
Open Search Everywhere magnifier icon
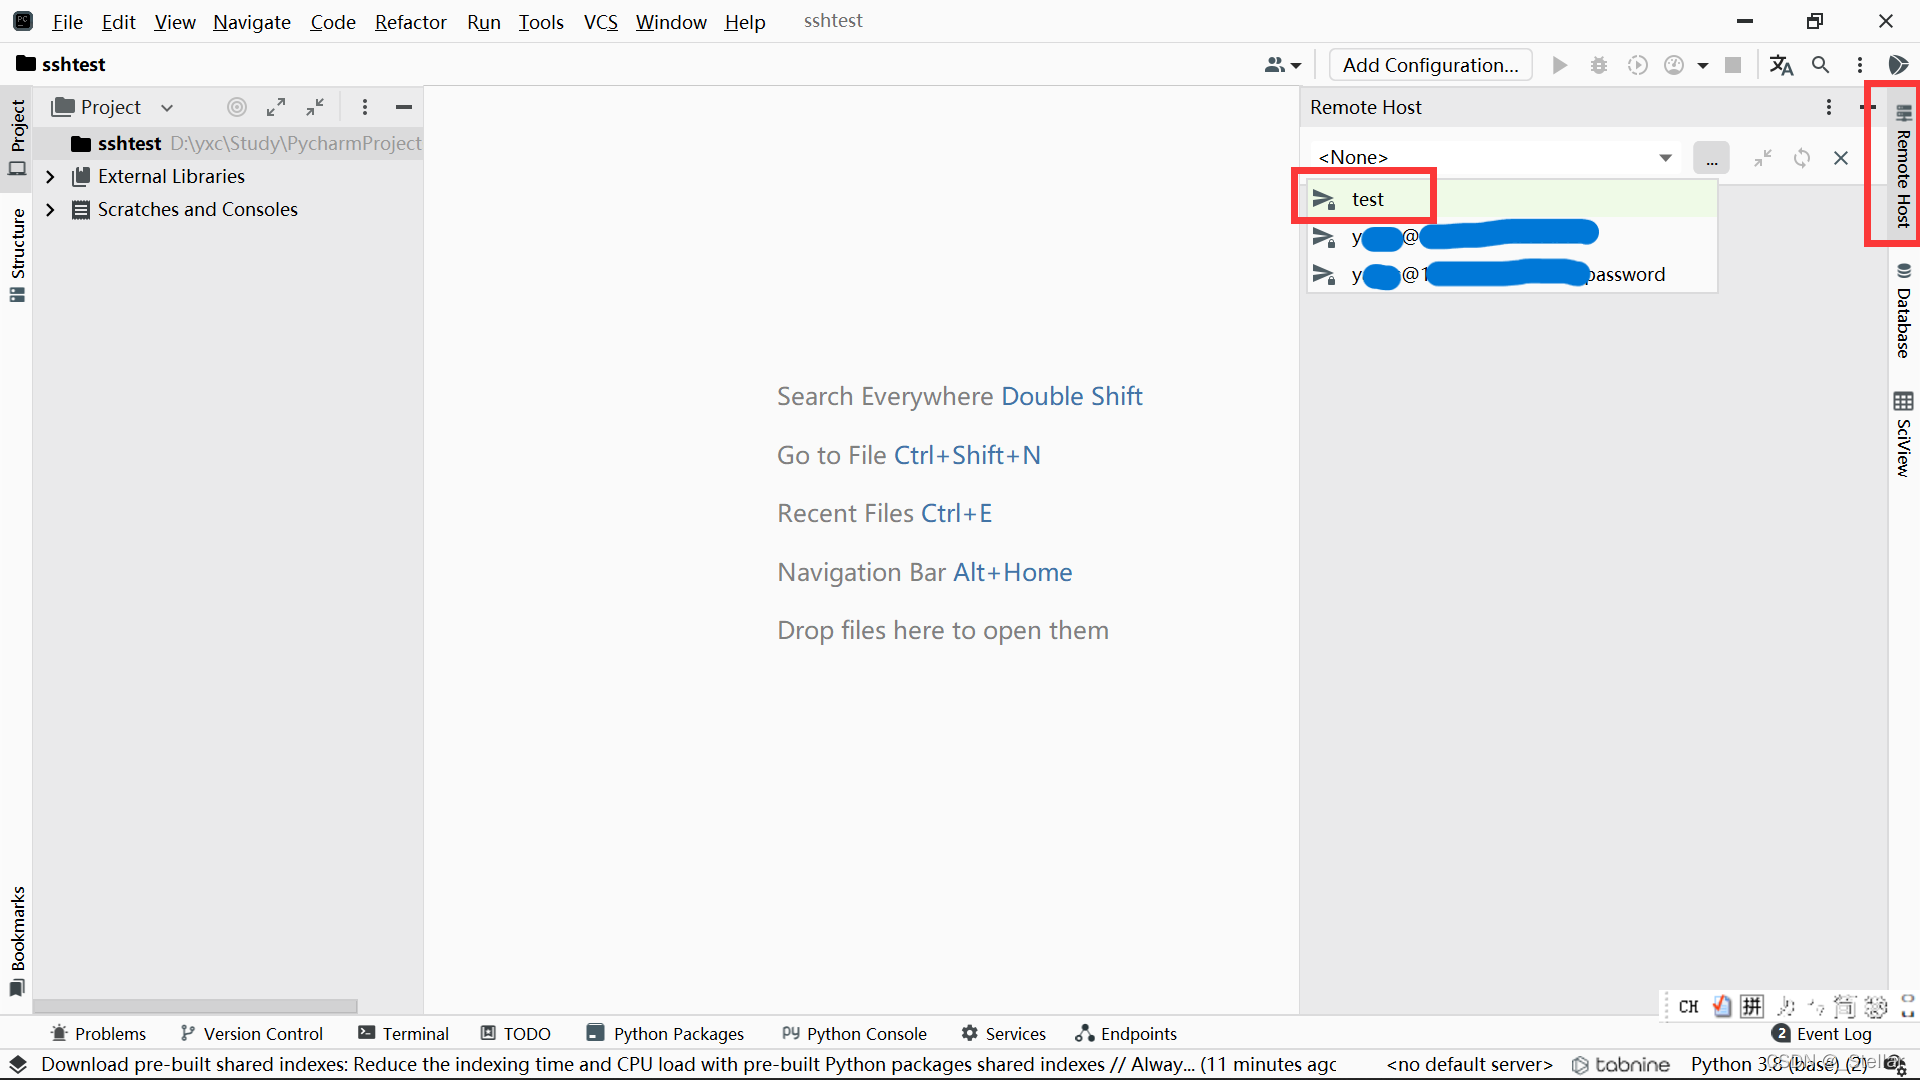click(x=1821, y=65)
